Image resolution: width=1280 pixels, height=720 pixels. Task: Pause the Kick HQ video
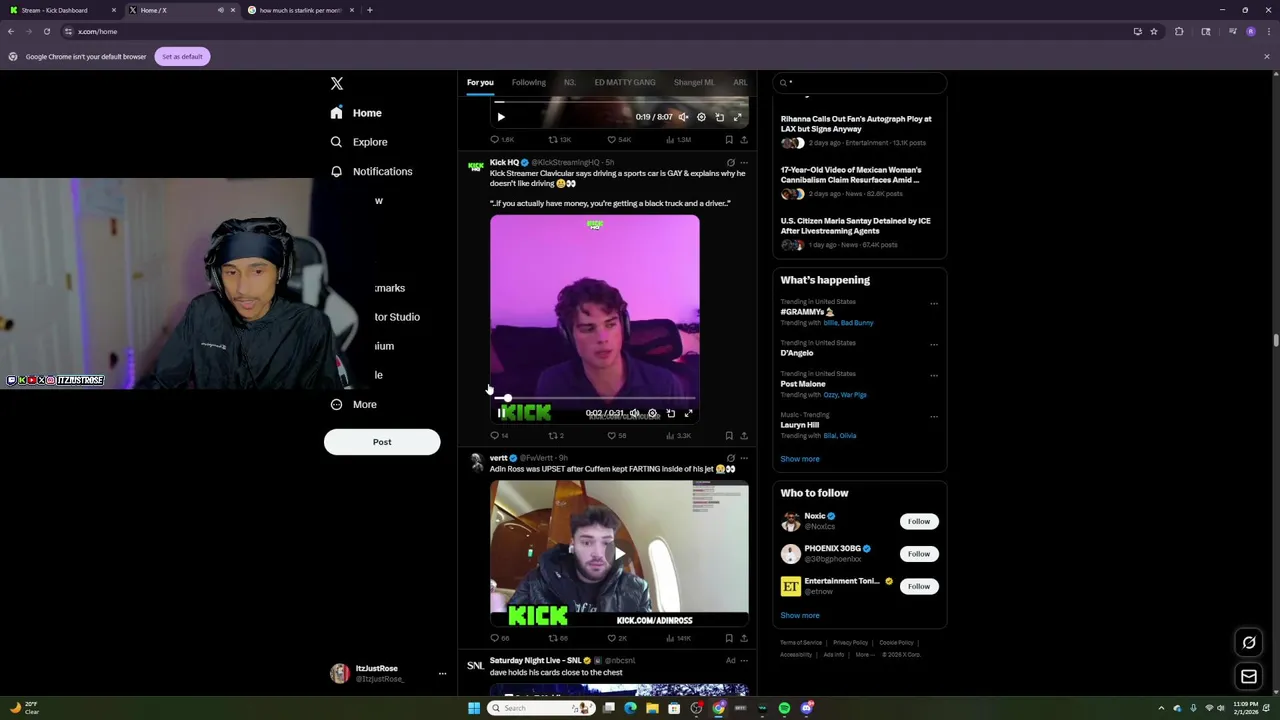502,413
